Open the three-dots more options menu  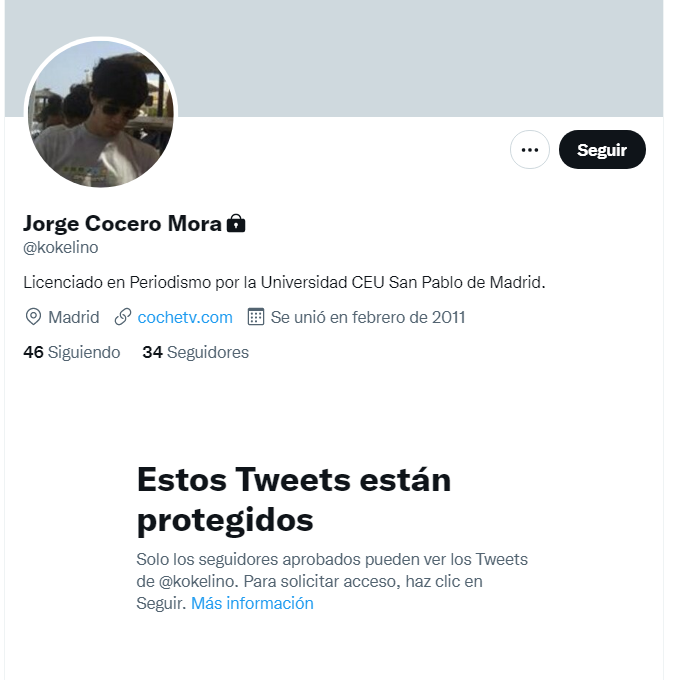(x=530, y=150)
